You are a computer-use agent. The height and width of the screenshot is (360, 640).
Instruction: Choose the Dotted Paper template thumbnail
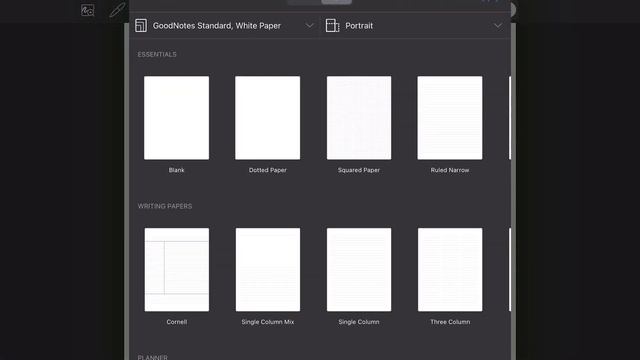pyautogui.click(x=267, y=118)
